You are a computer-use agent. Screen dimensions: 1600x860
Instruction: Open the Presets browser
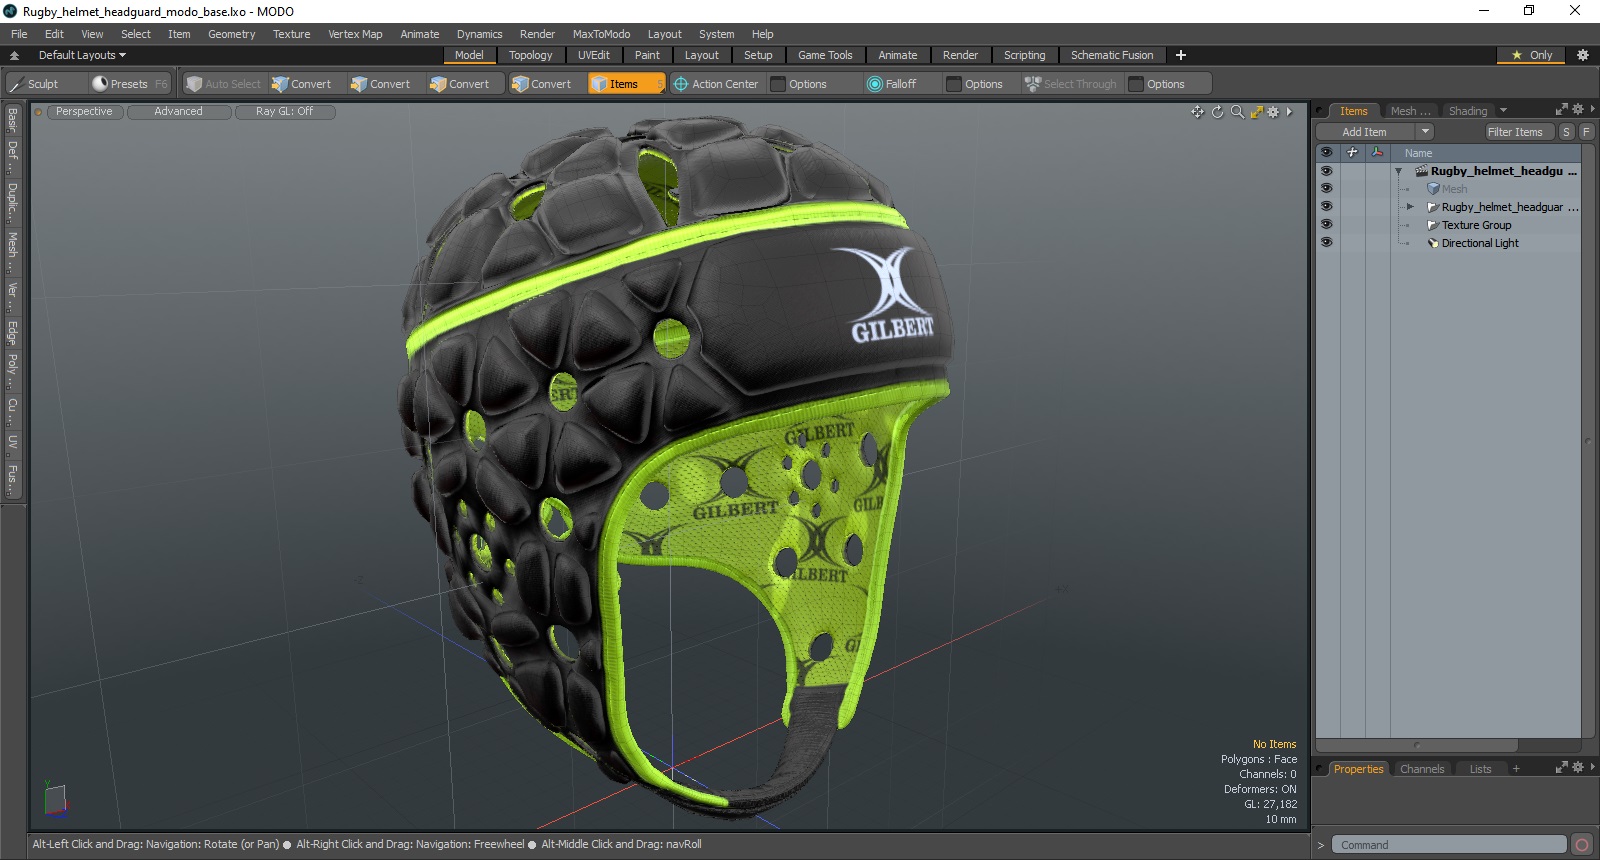tap(128, 84)
